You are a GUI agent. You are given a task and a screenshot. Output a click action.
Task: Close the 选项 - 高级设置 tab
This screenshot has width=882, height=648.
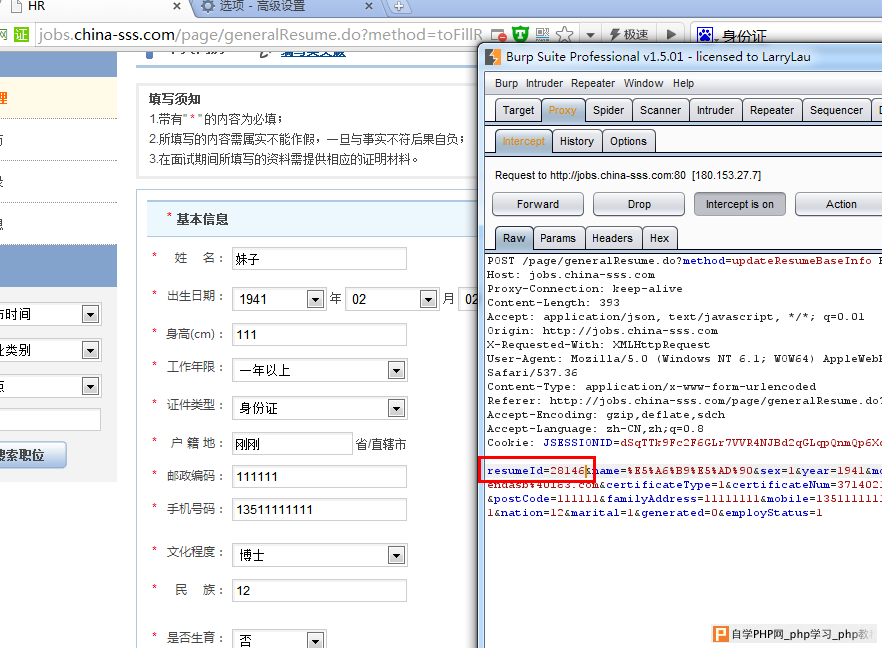(x=369, y=6)
